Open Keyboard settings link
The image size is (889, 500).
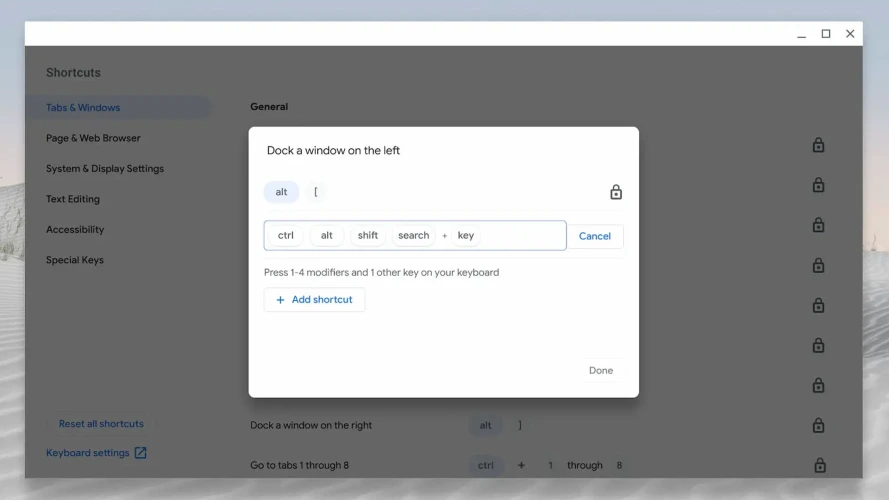tap(88, 453)
